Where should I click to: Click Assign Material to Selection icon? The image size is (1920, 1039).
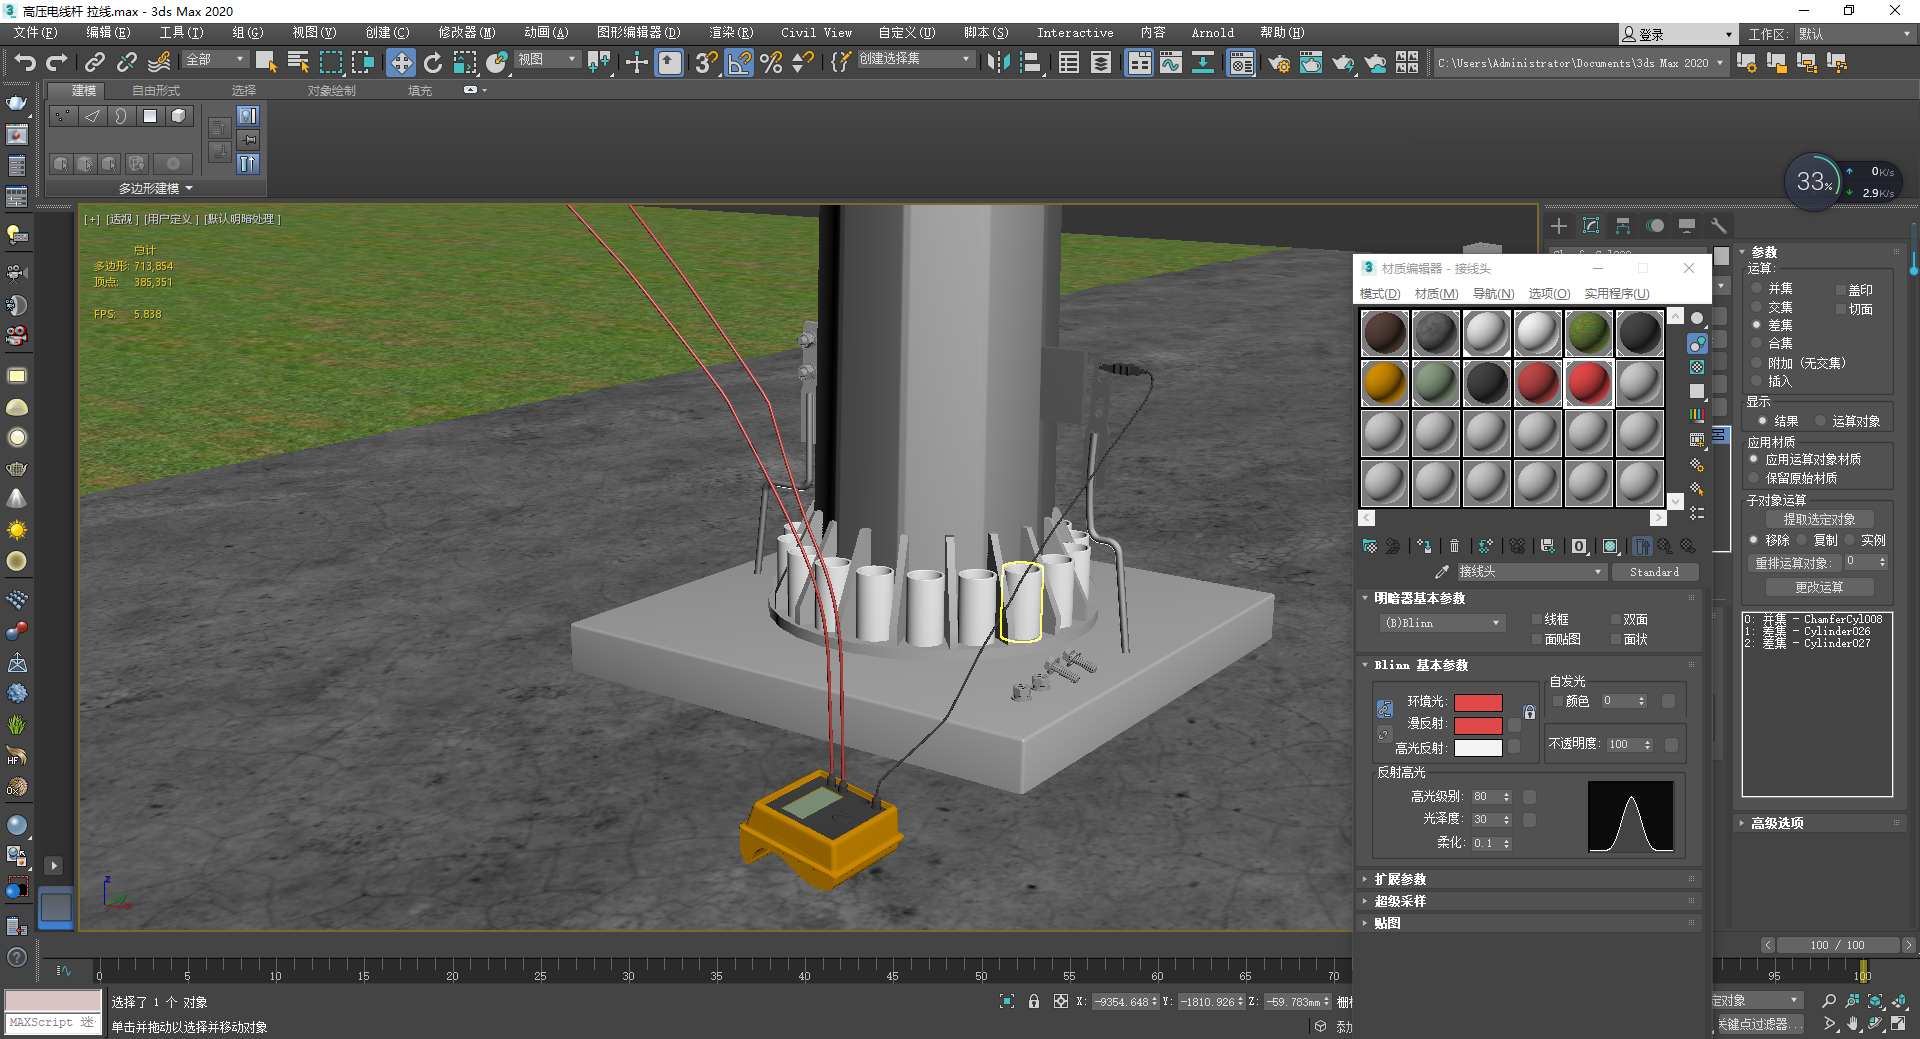point(1424,546)
